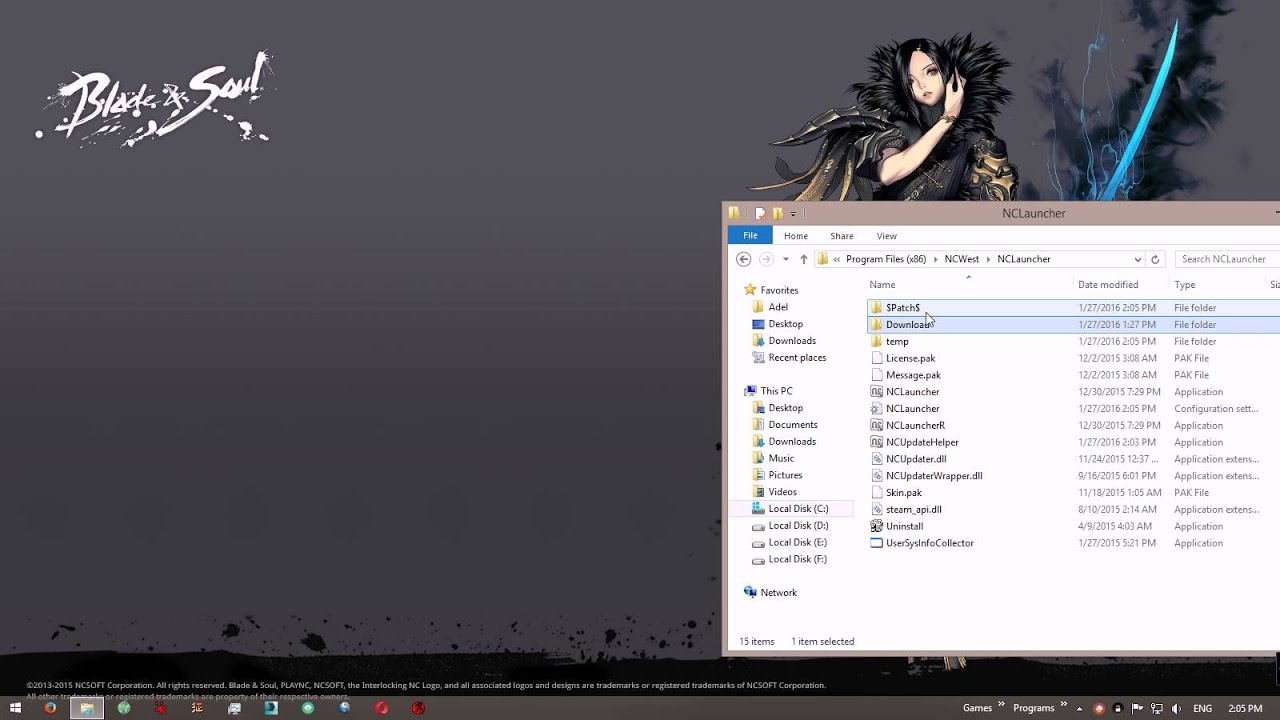
Task: Select Recent places in sidebar
Action: [x=797, y=357]
